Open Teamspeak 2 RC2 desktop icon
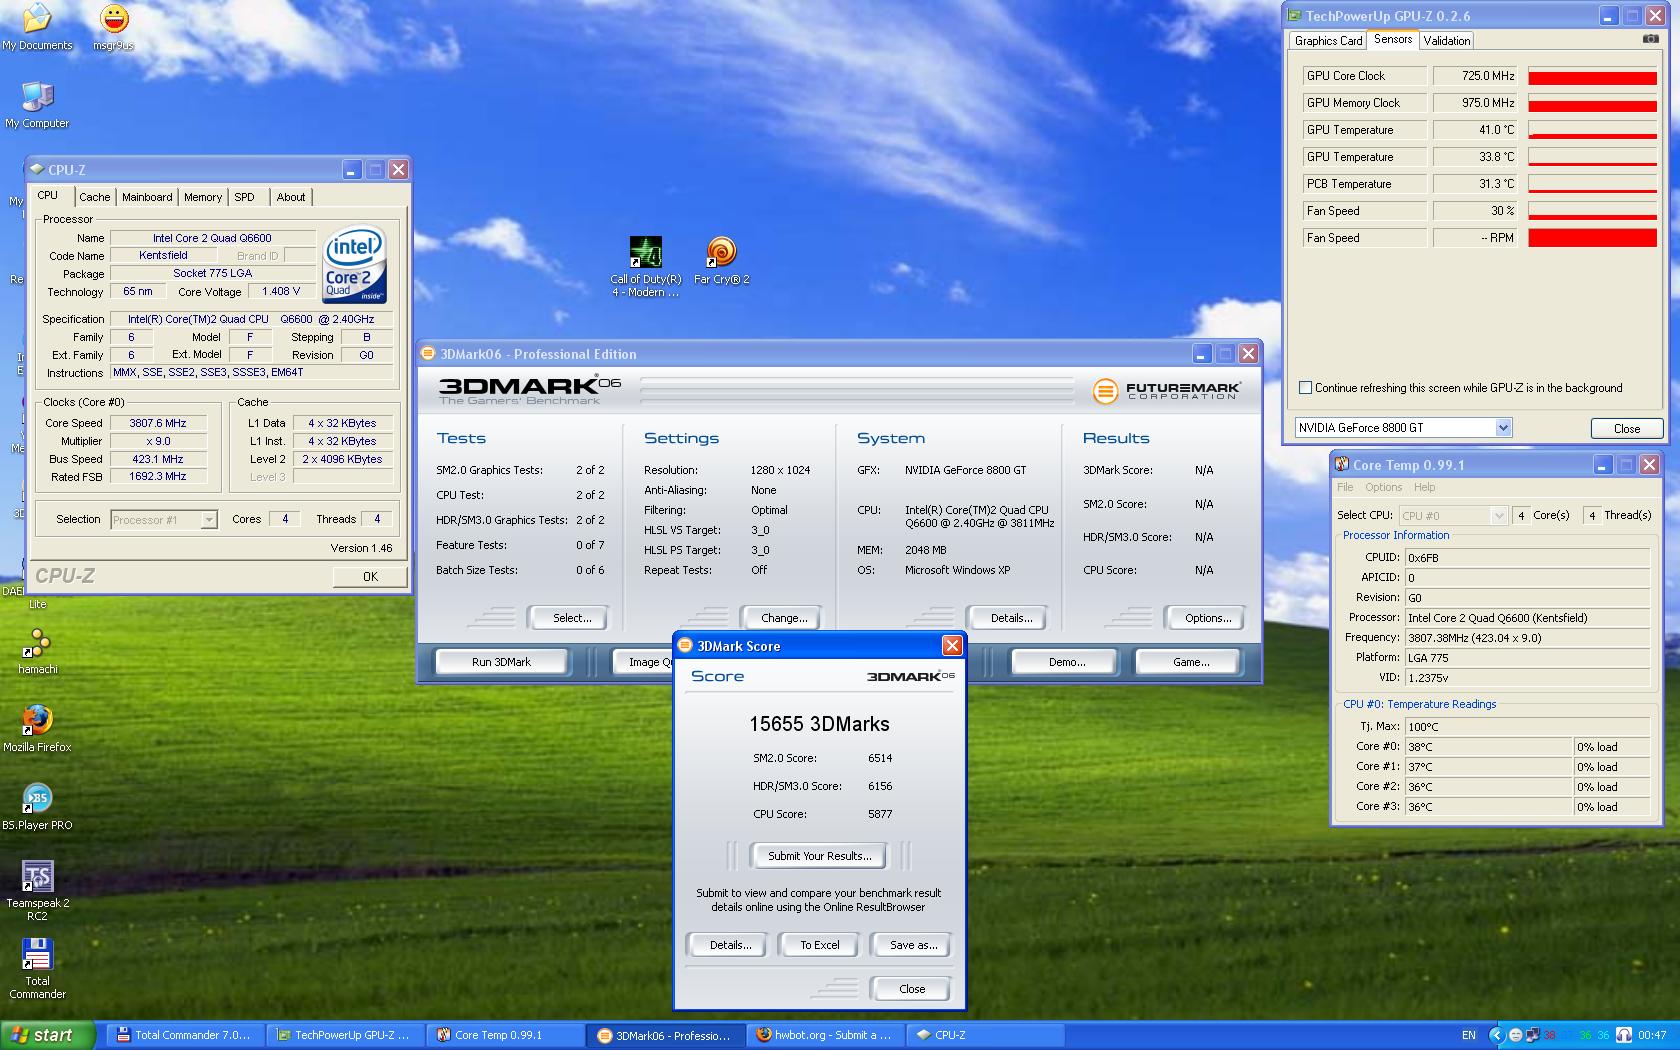The height and width of the screenshot is (1050, 1680). click(37, 891)
